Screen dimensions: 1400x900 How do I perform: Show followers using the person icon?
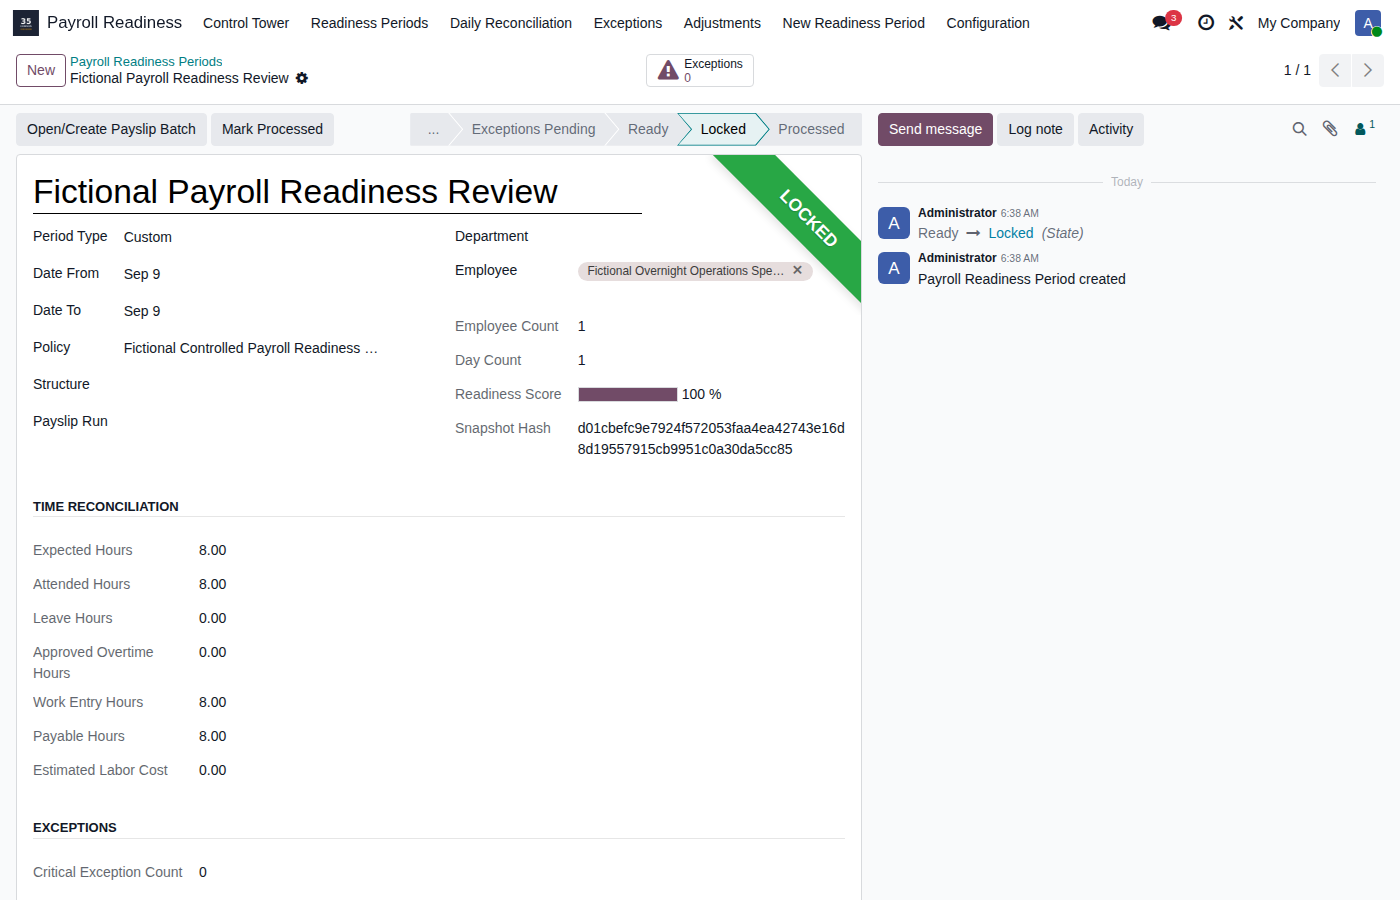click(1364, 128)
